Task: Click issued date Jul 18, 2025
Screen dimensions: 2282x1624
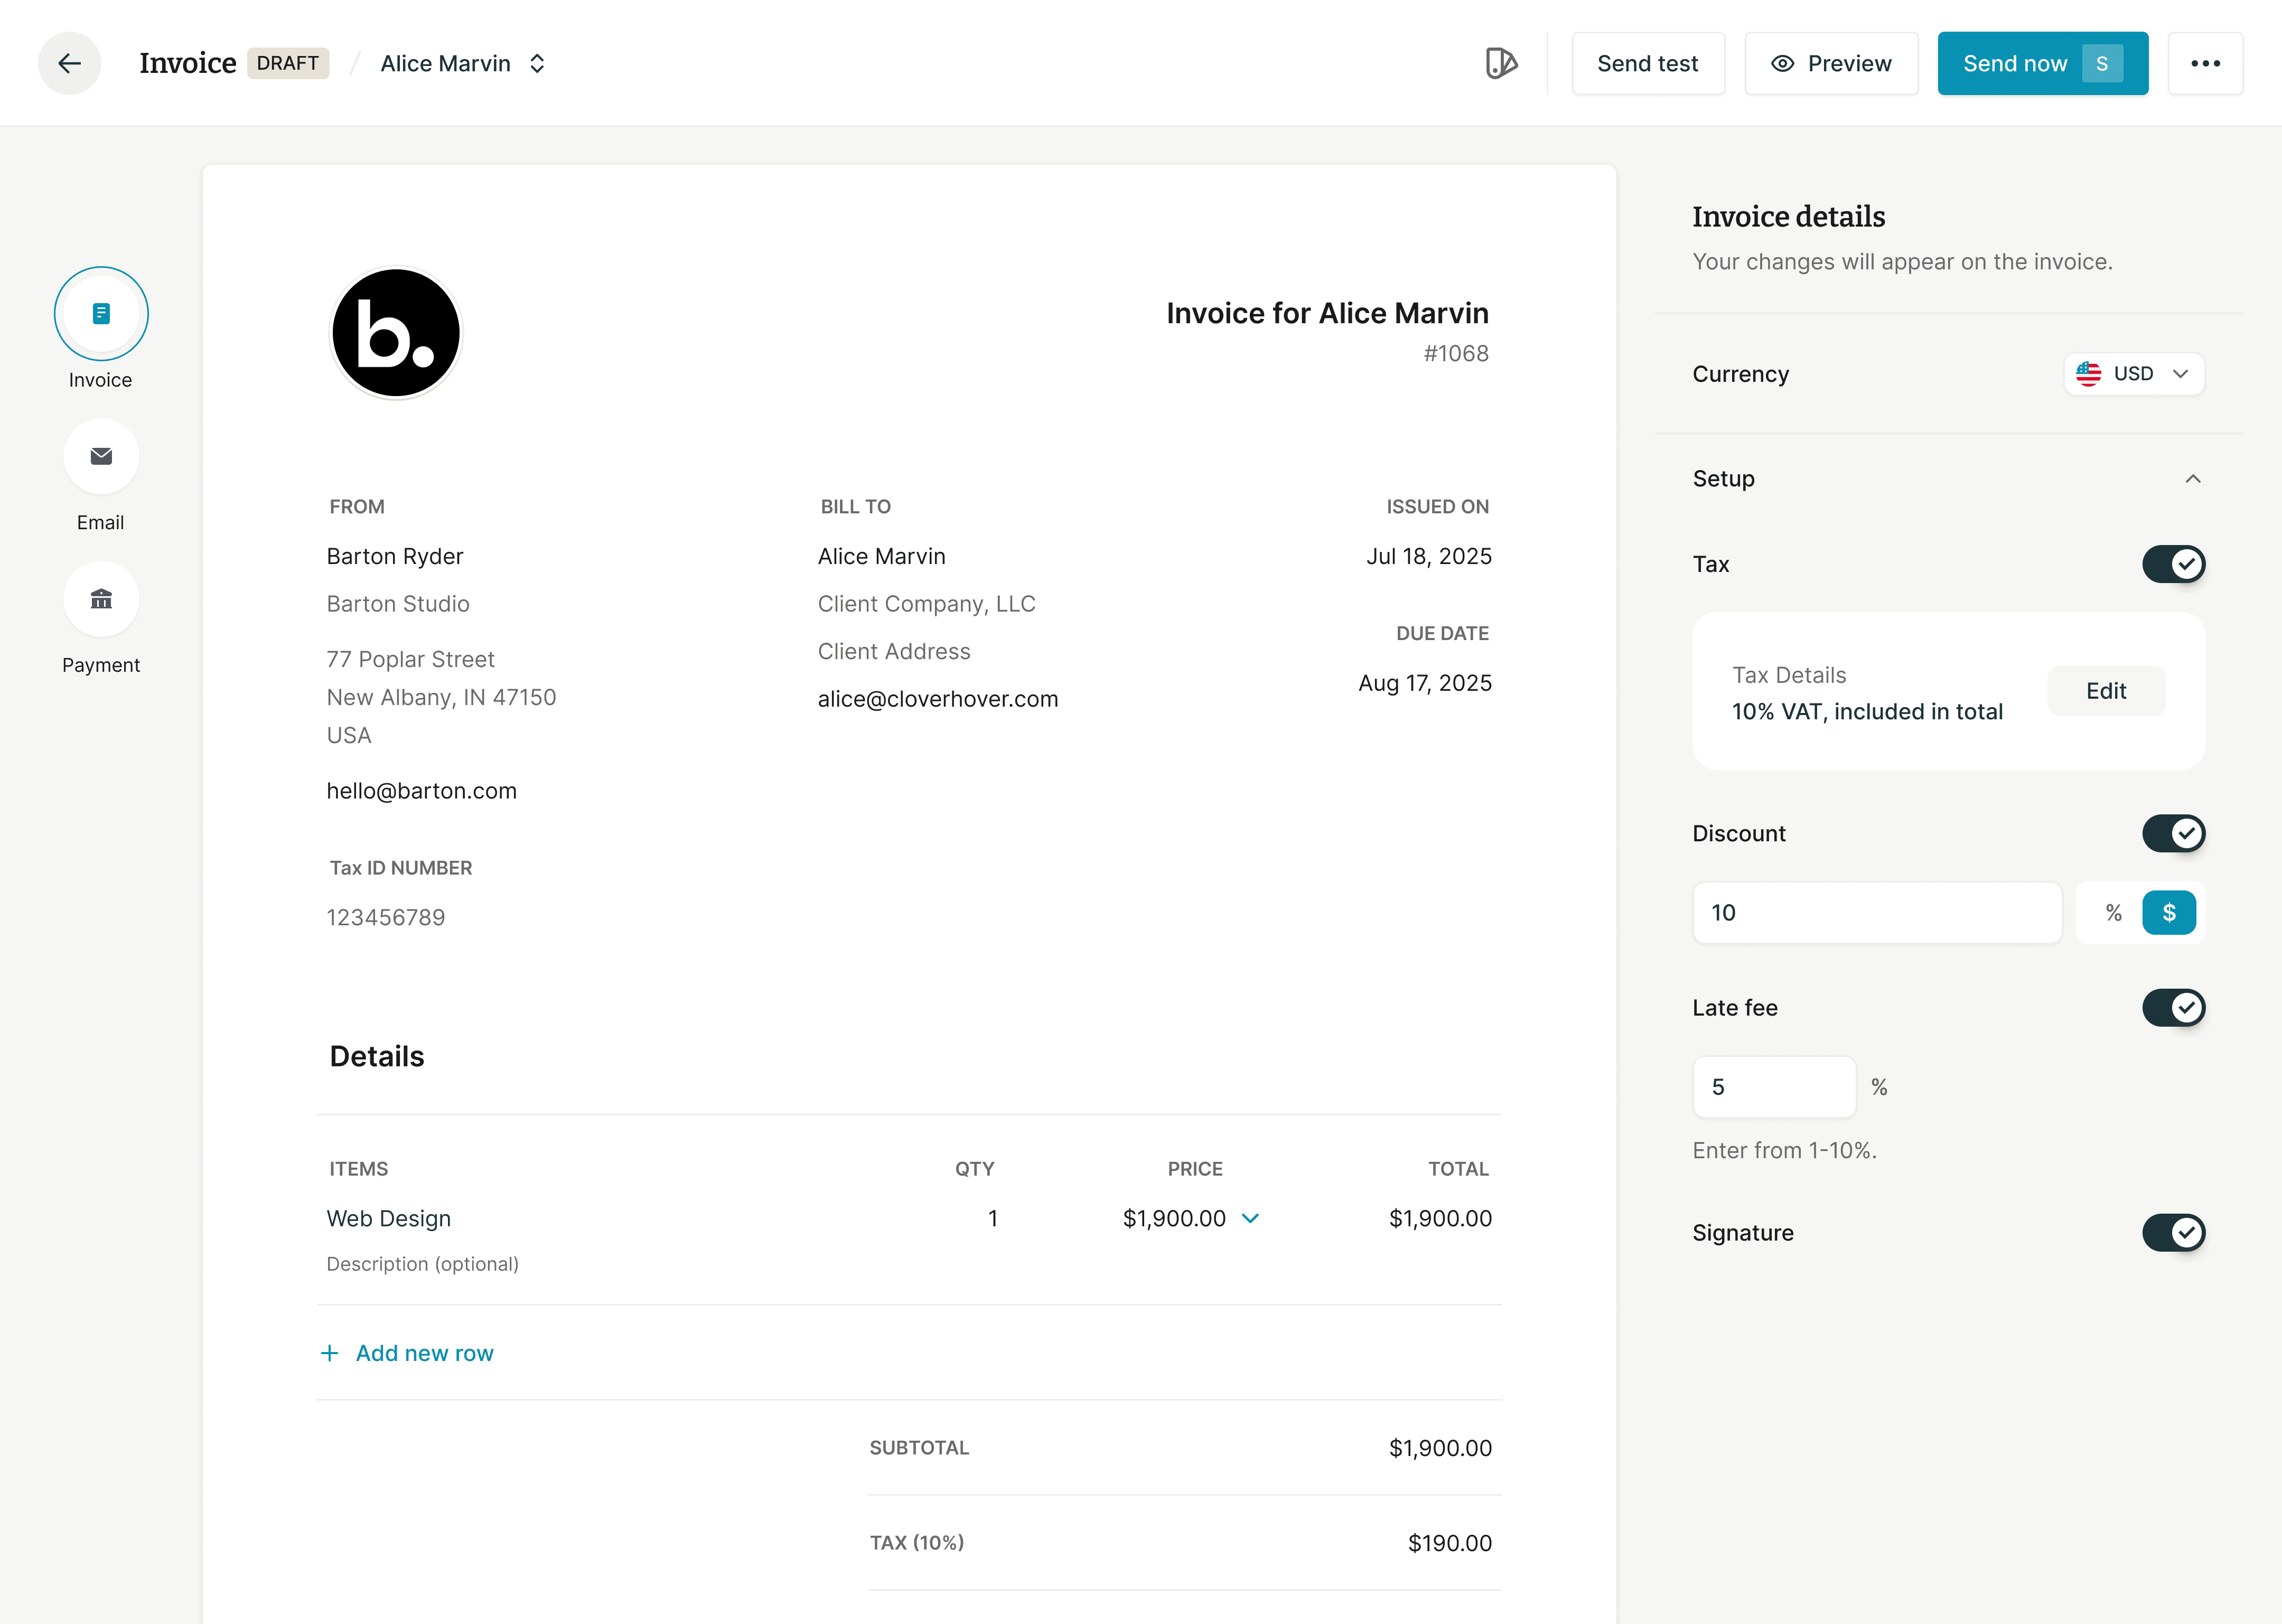Action: pyautogui.click(x=1429, y=556)
